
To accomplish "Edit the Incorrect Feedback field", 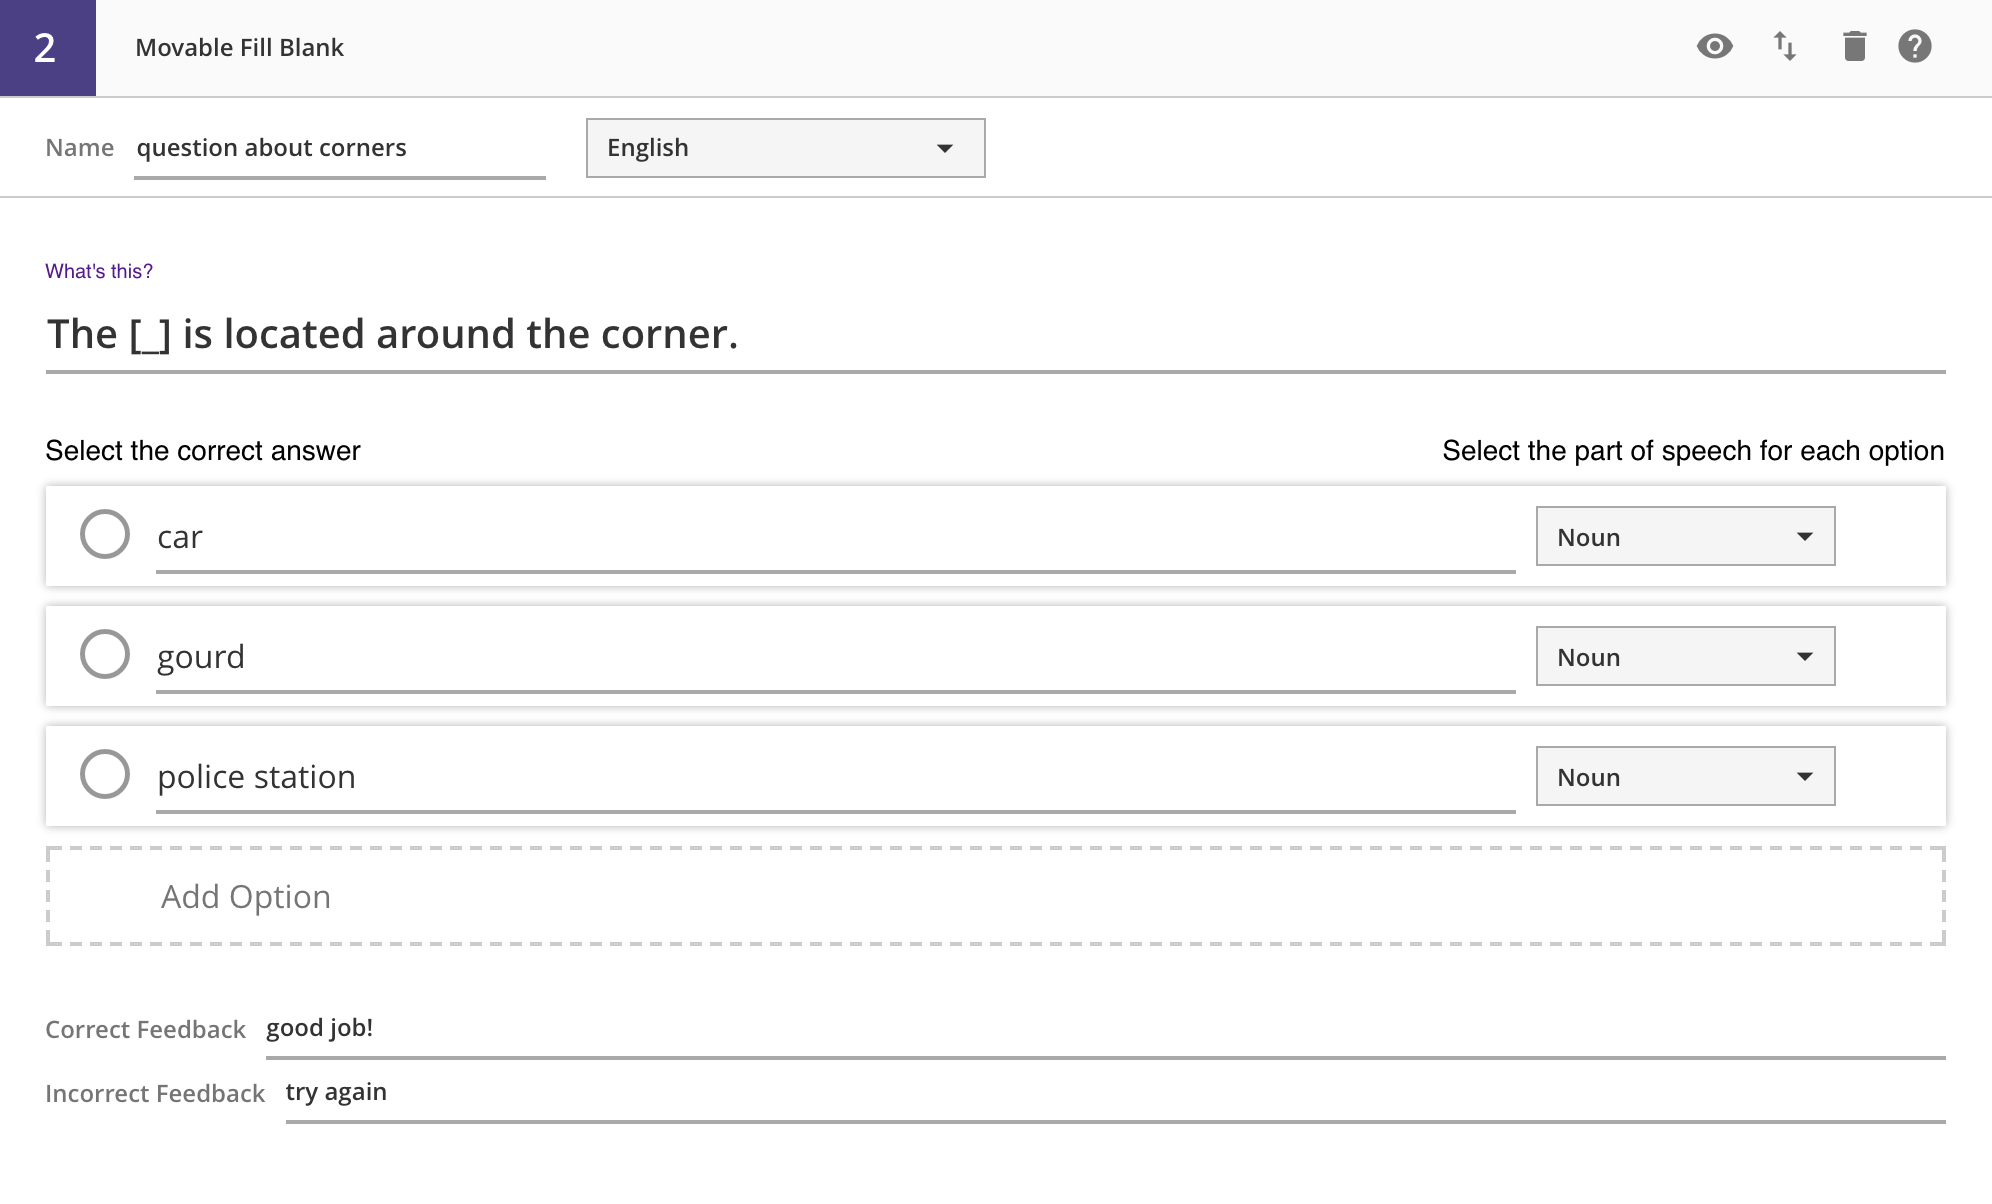I will click(x=1115, y=1093).
